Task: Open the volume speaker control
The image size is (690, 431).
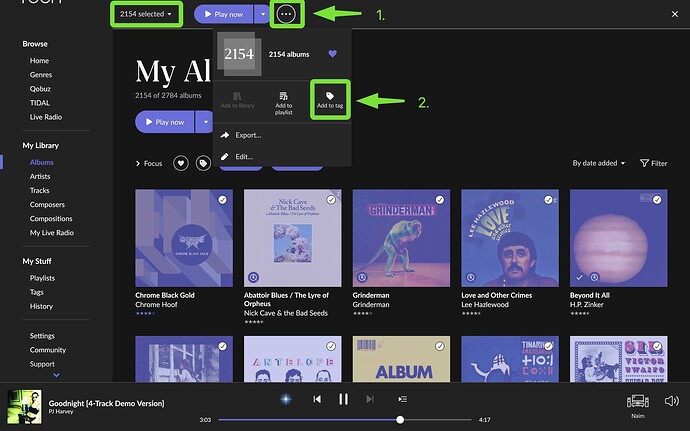Action: point(672,401)
